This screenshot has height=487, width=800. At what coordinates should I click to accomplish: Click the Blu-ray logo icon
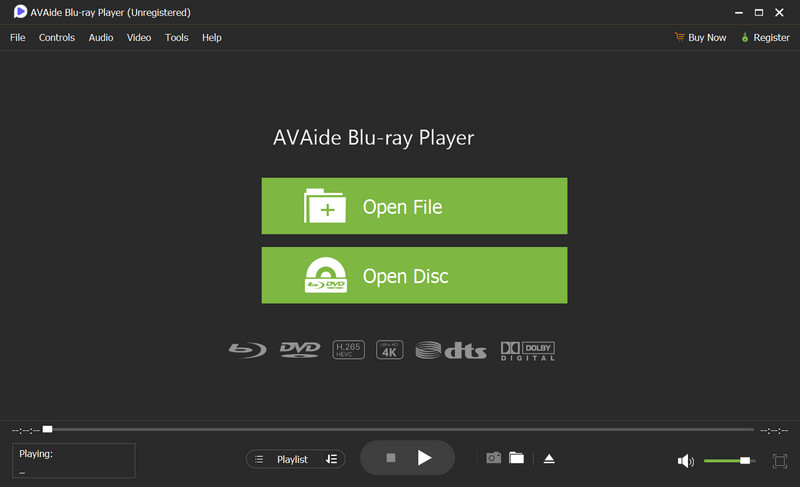tap(247, 350)
